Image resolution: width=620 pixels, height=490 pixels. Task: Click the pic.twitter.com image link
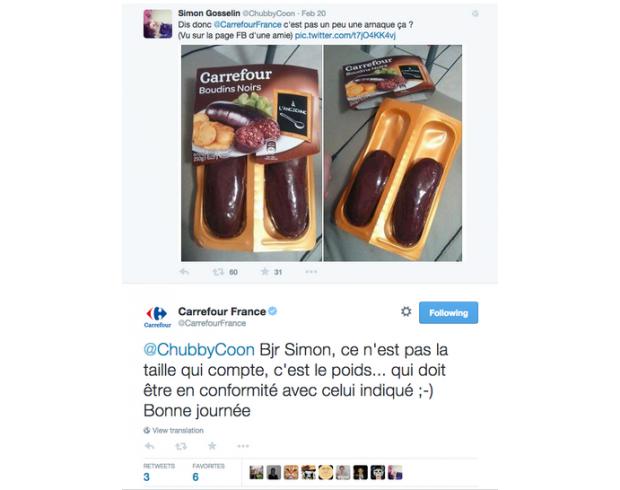pos(345,35)
